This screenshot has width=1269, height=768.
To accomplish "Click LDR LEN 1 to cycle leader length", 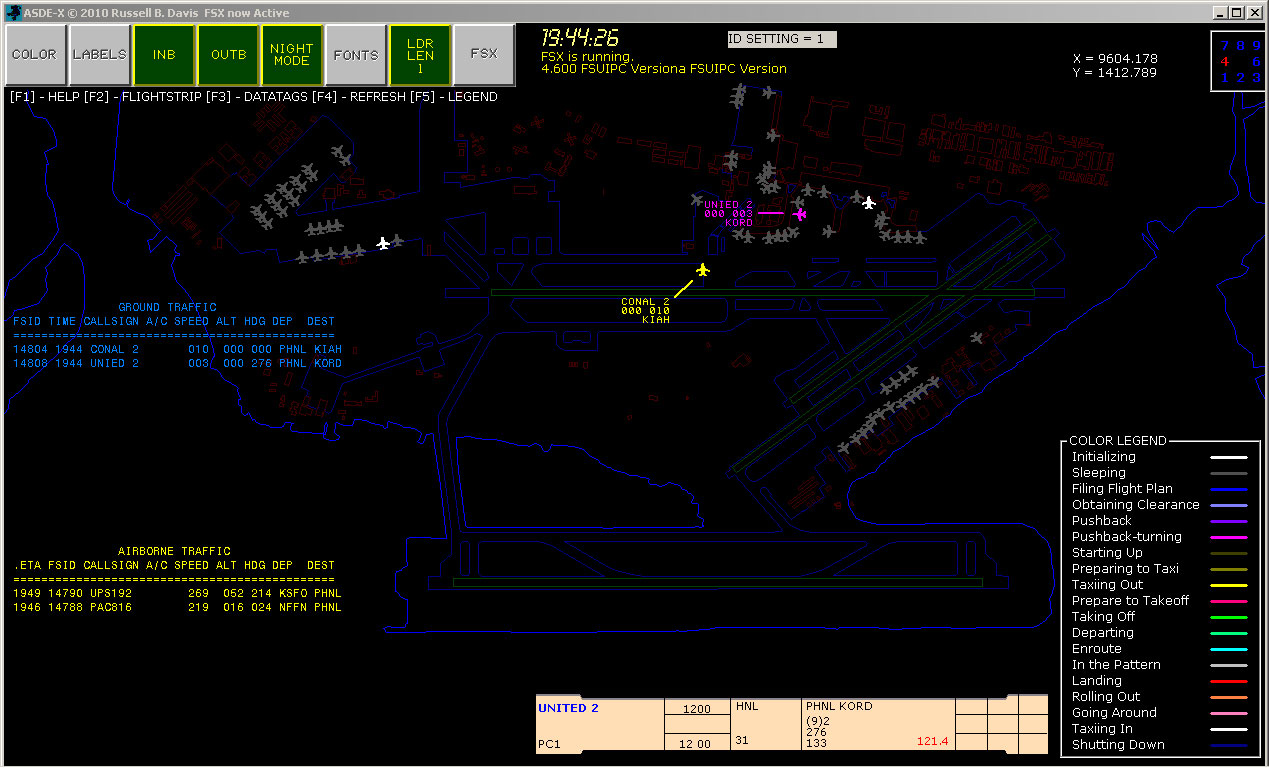I will pyautogui.click(x=421, y=55).
